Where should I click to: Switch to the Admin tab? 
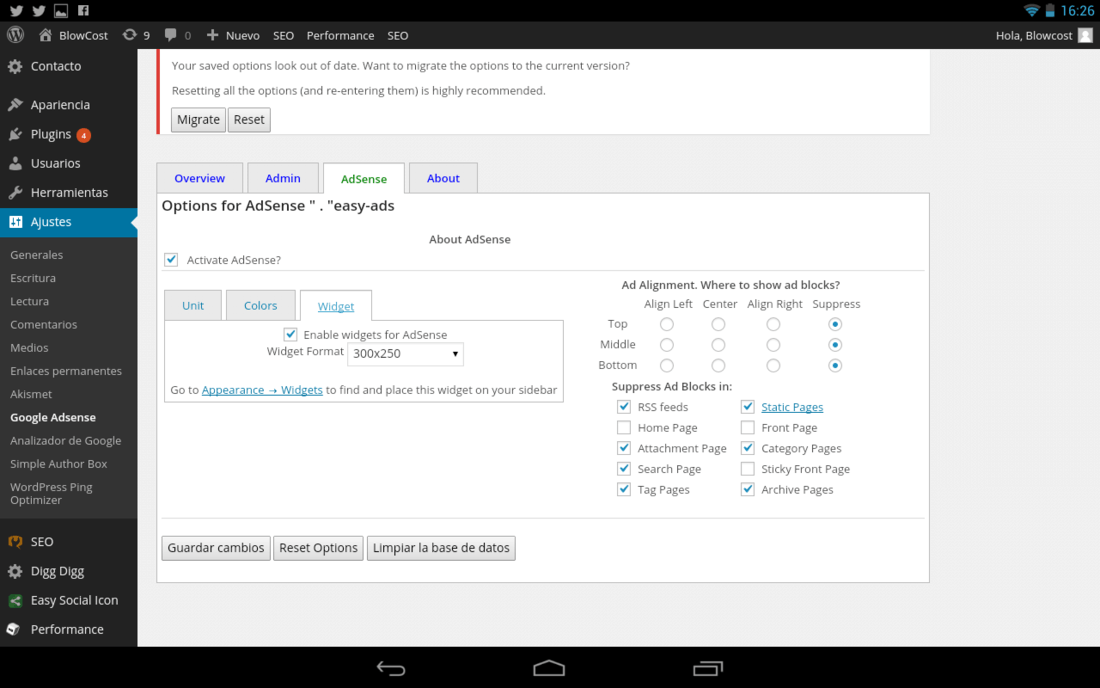point(283,178)
